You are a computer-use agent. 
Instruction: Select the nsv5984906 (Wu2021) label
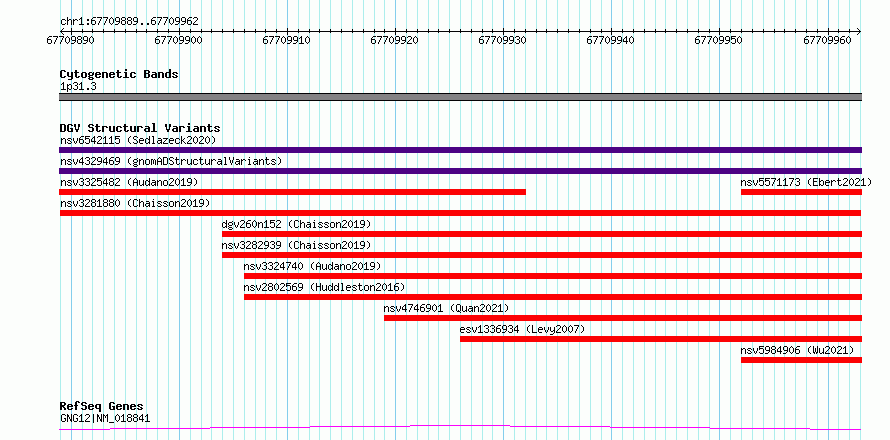pos(797,350)
